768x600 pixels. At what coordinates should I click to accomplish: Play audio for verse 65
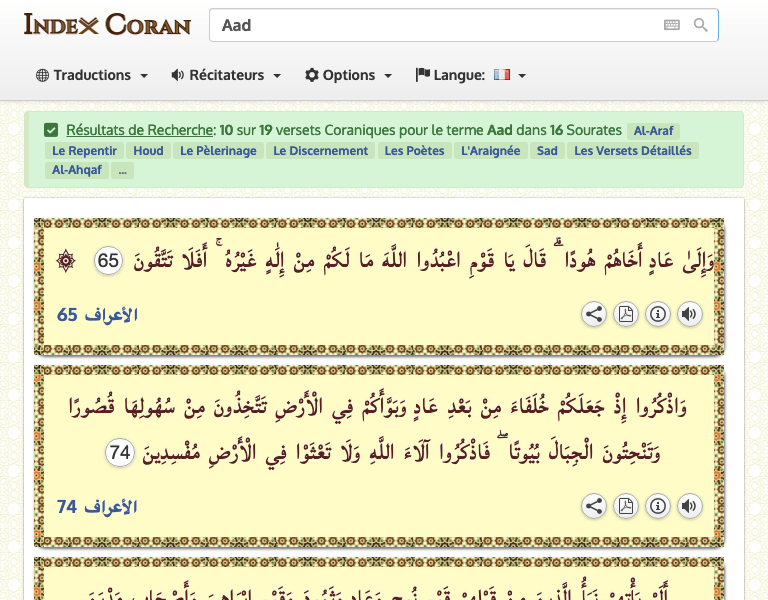click(x=689, y=315)
